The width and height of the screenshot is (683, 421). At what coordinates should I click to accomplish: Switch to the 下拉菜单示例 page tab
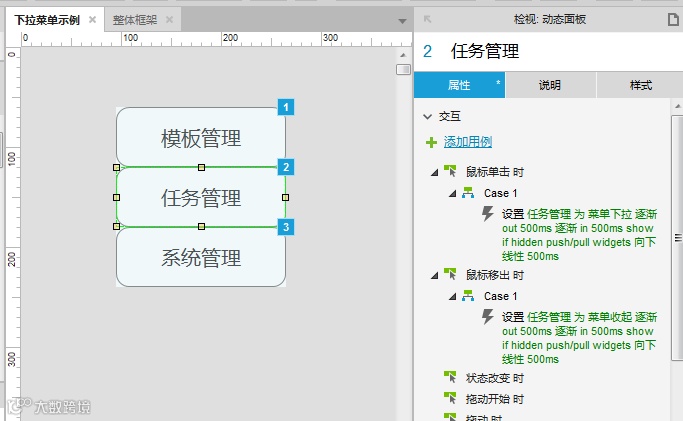tap(47, 20)
